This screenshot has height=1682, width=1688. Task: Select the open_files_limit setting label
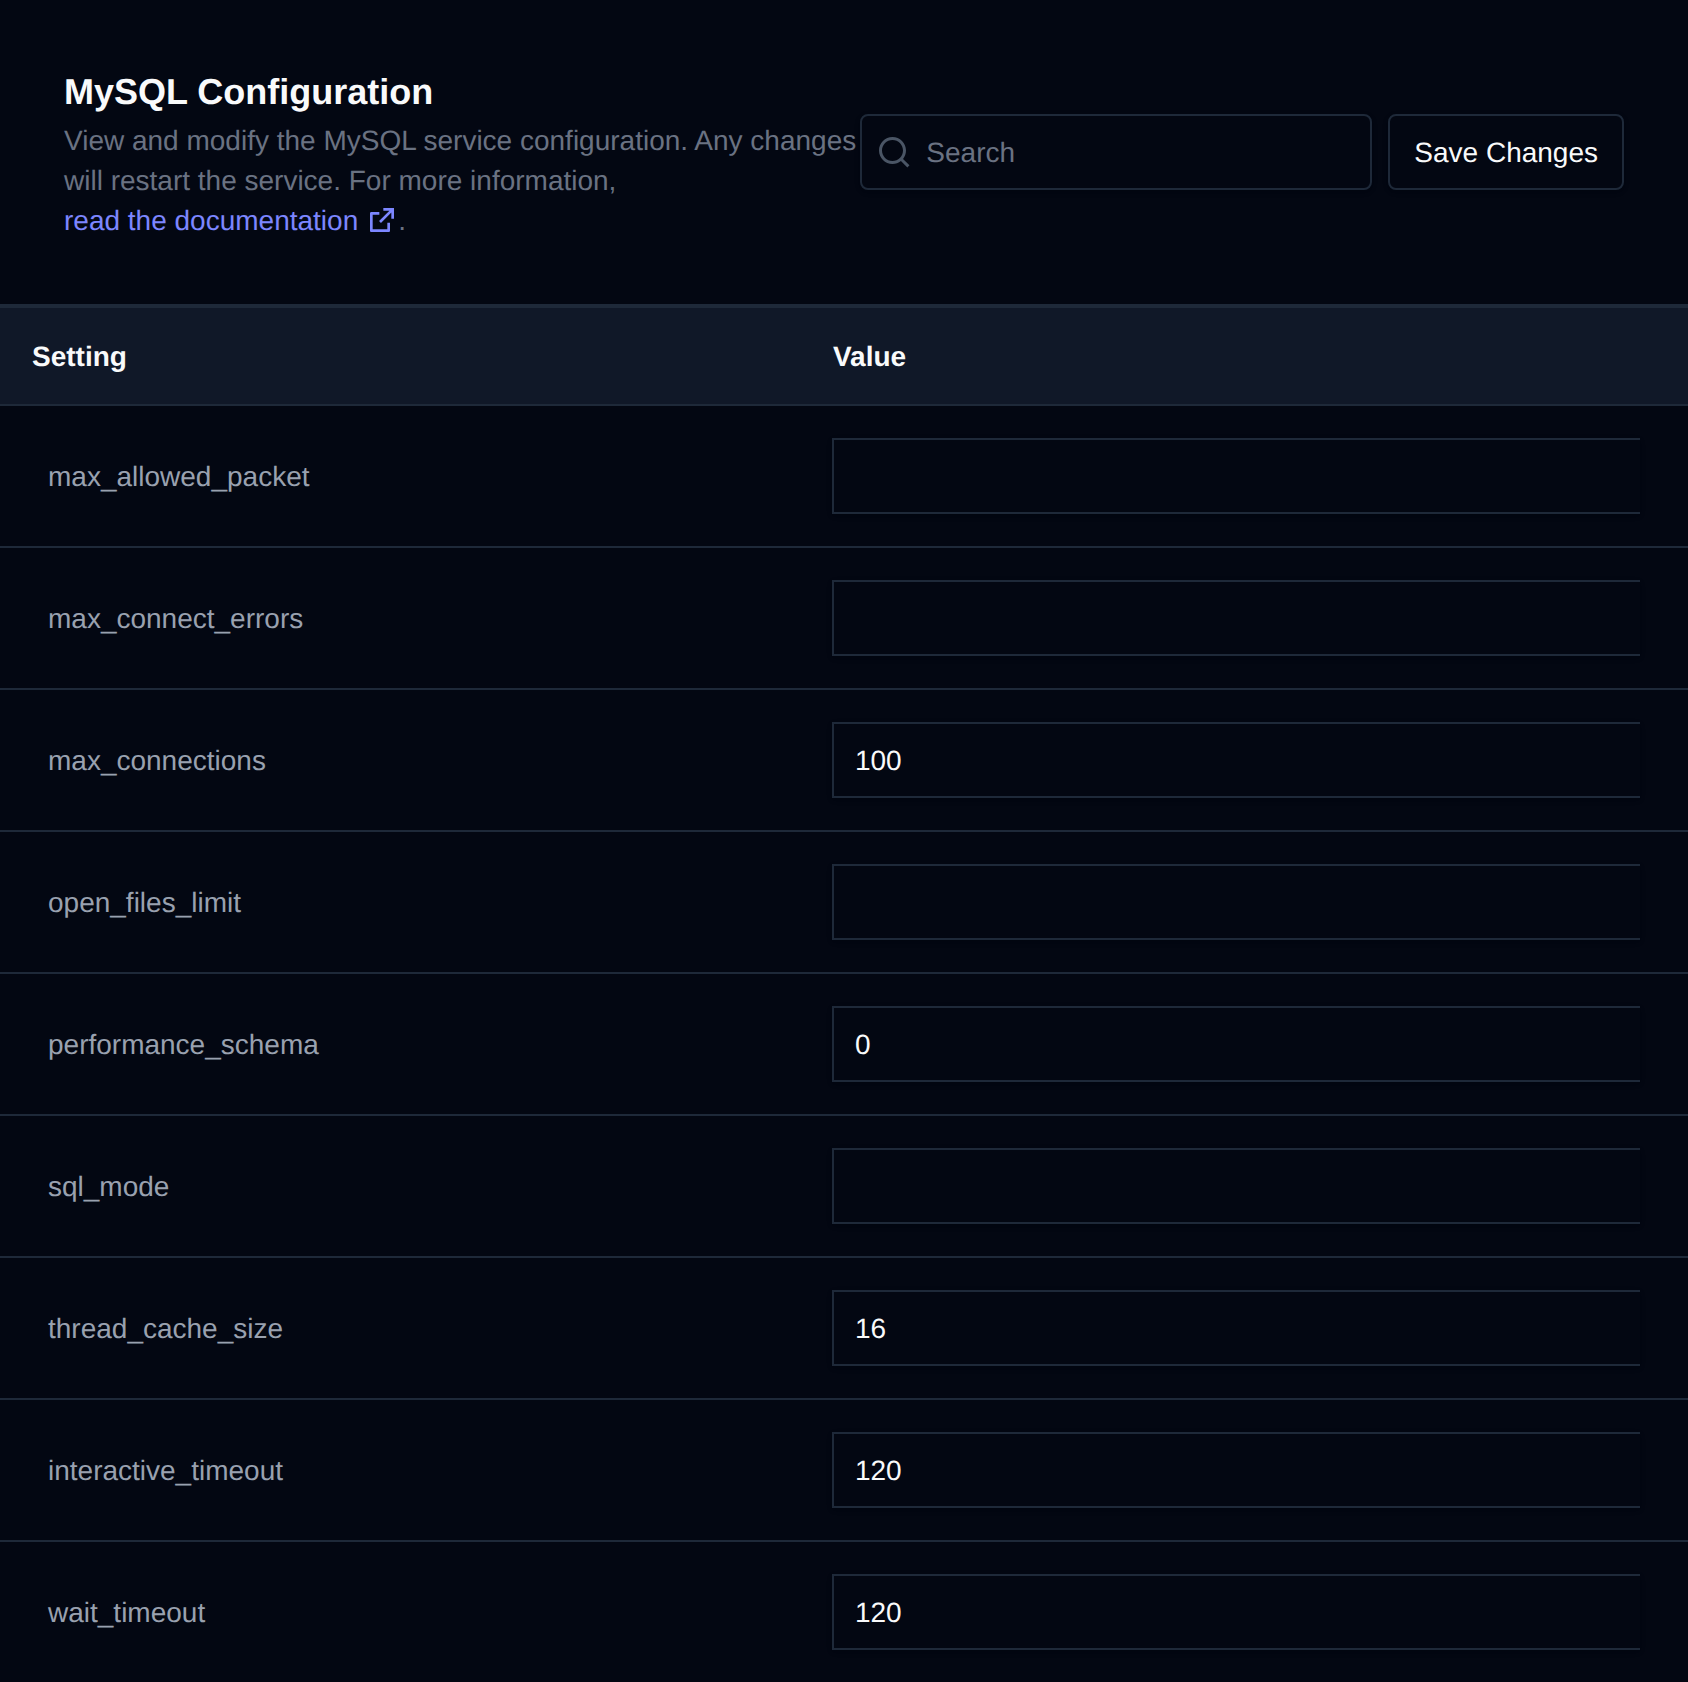tap(144, 903)
